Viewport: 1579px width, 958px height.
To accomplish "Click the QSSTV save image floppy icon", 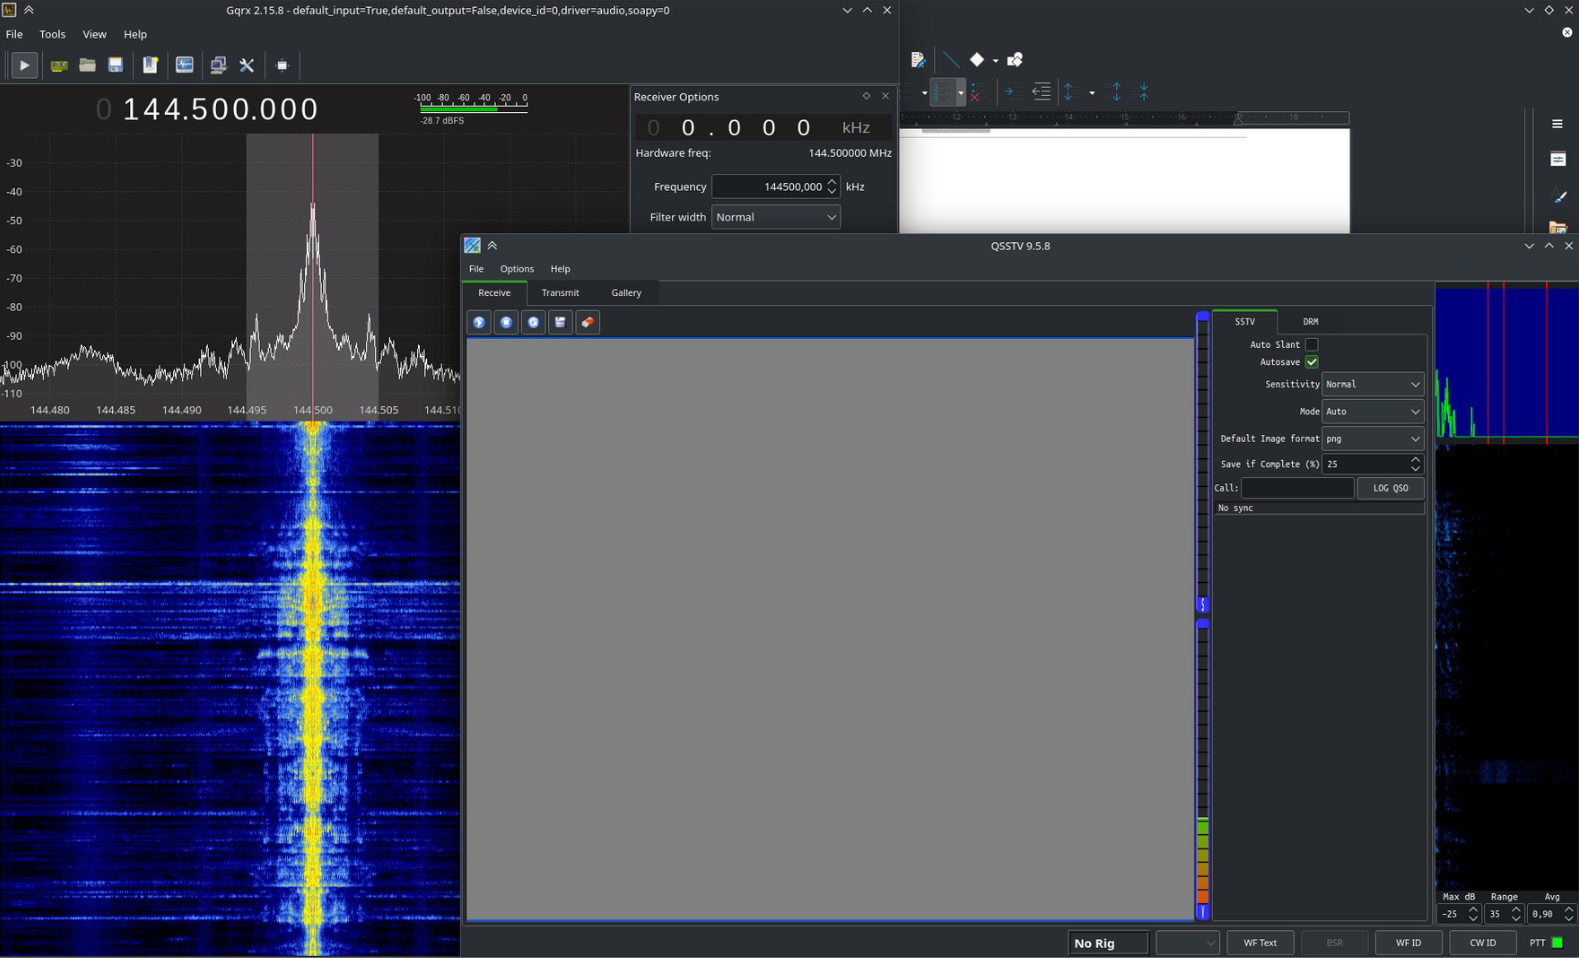I will click(560, 322).
